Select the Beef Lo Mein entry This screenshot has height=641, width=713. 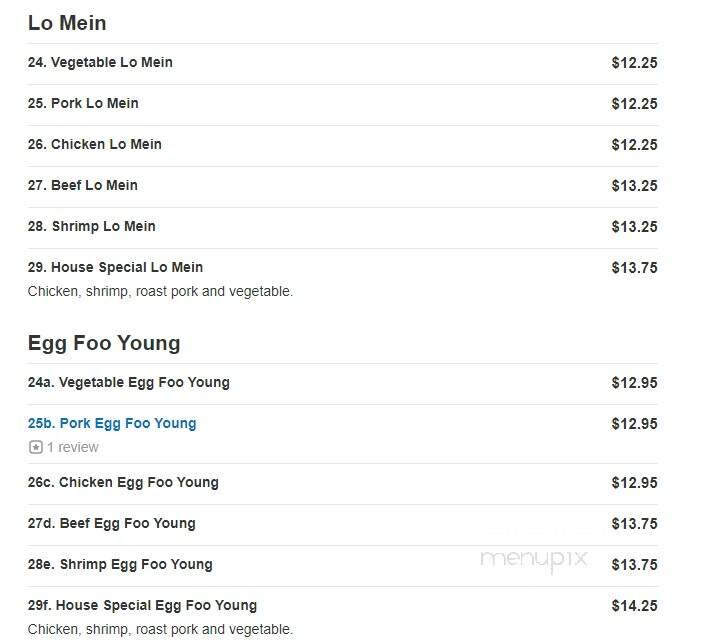tap(83, 185)
